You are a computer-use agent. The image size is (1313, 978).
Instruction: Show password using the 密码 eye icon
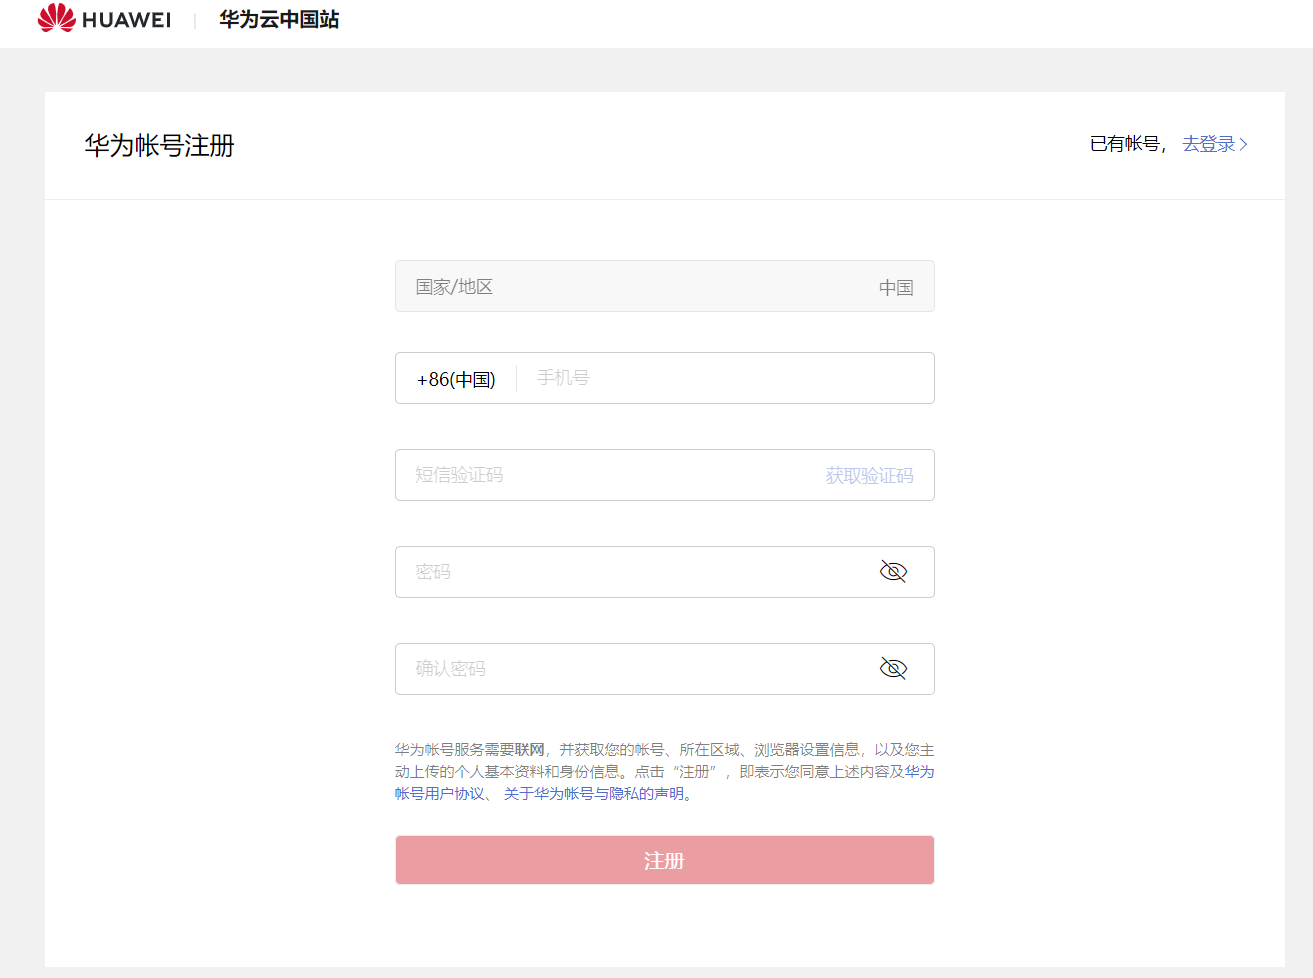point(893,571)
